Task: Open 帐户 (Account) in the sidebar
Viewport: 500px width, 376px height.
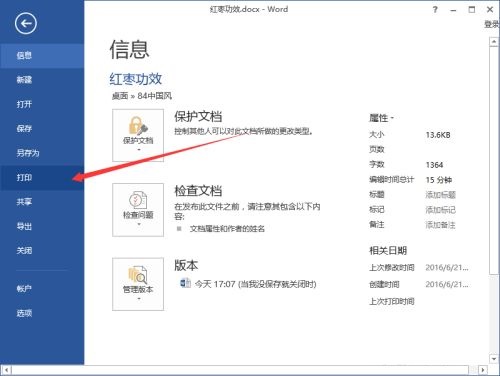Action: click(x=42, y=288)
